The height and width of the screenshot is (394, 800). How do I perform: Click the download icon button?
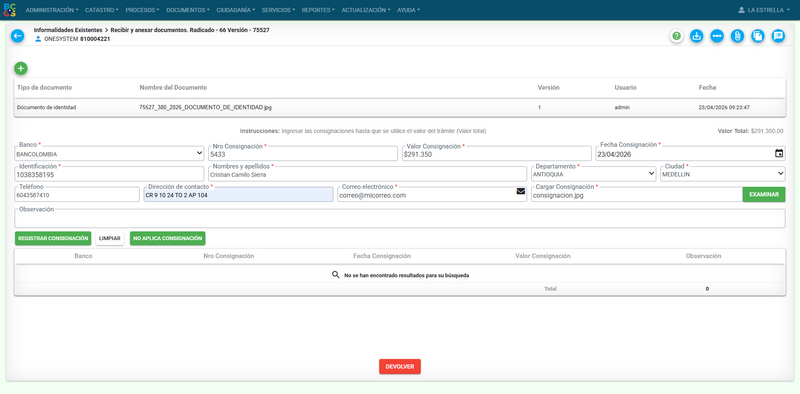pos(696,36)
